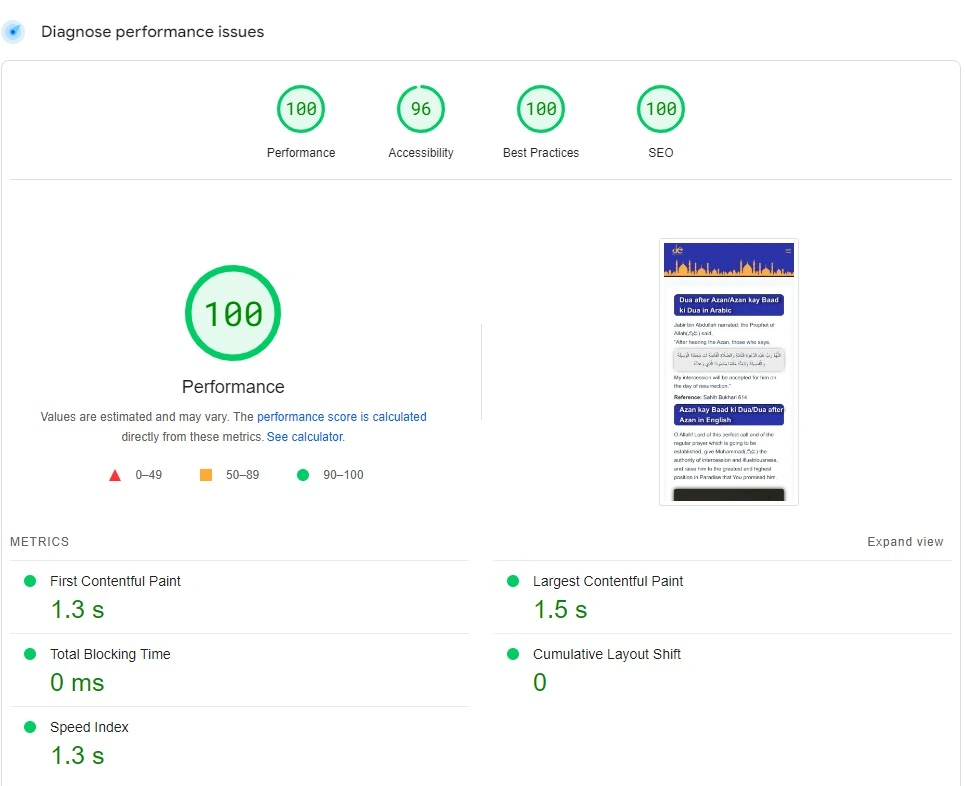Click green dot beside Speed Index
The height and width of the screenshot is (786, 965).
click(30, 727)
